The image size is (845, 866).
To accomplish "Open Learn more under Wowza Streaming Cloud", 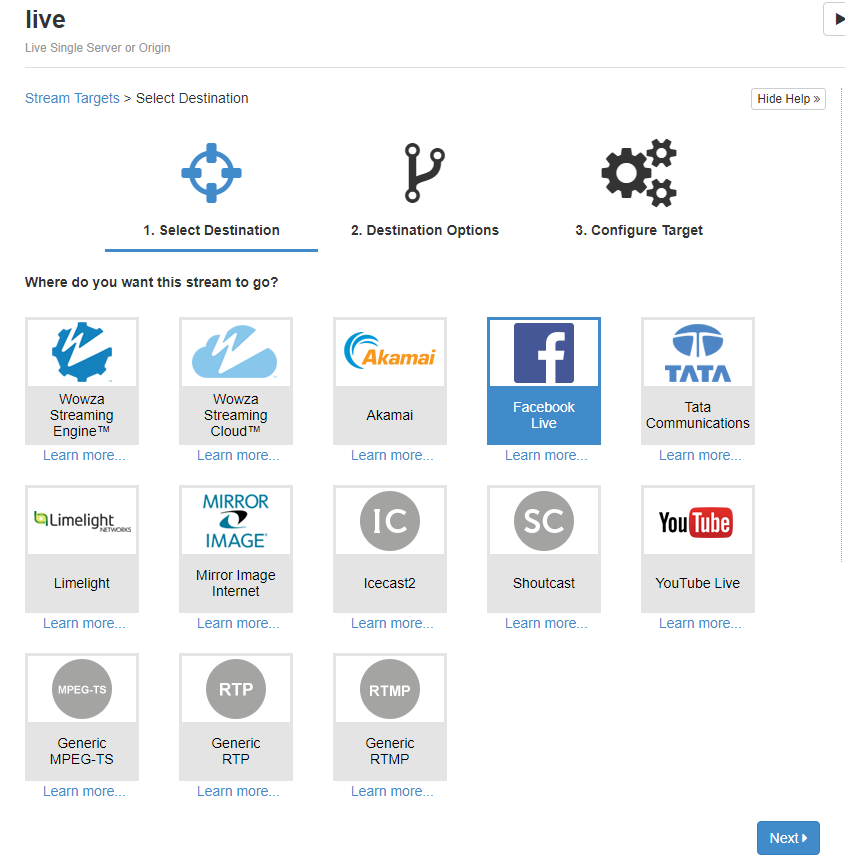I will 238,455.
